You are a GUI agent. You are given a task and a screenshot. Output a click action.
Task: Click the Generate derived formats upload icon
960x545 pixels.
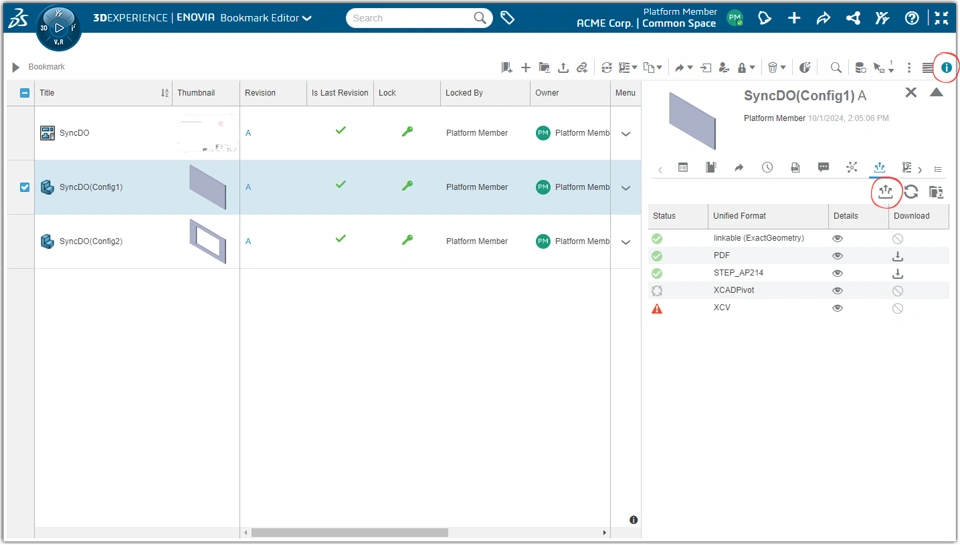(x=885, y=192)
